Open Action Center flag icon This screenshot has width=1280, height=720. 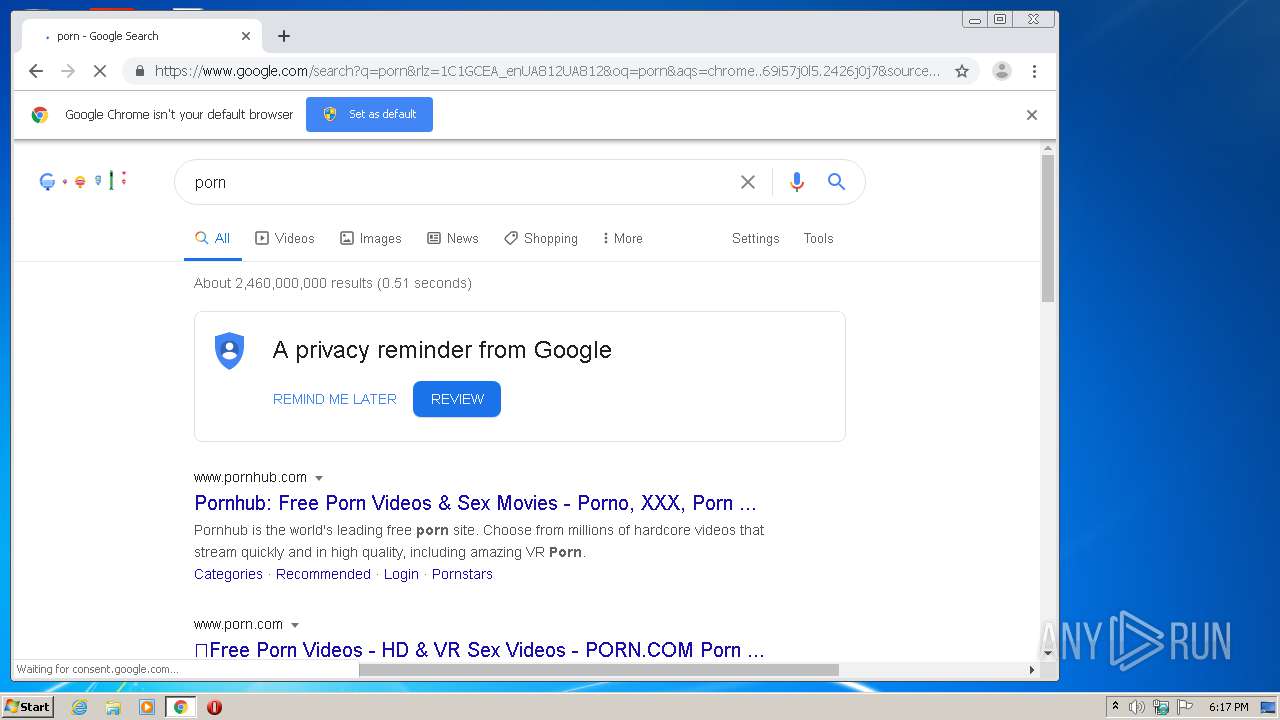(x=1185, y=707)
